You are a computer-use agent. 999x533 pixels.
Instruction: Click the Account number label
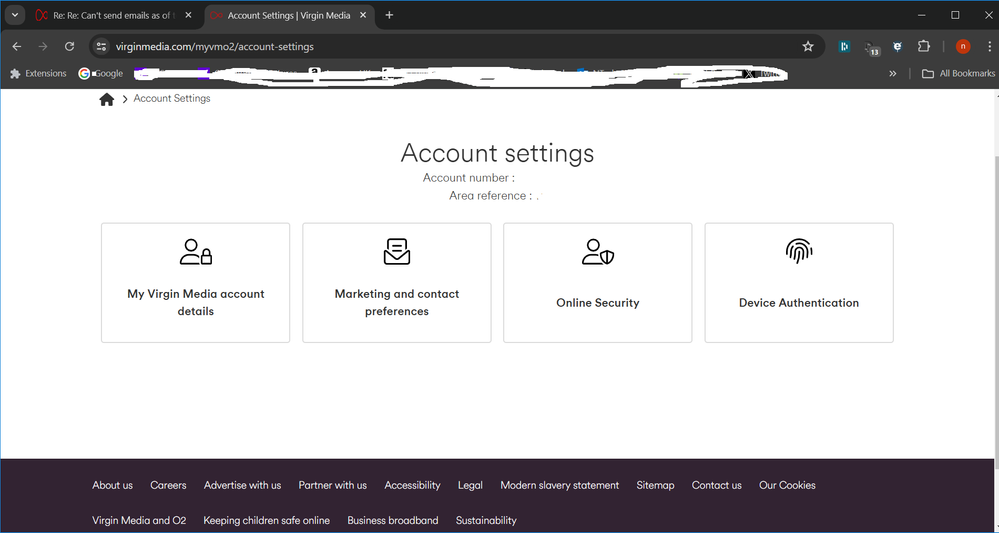point(469,178)
